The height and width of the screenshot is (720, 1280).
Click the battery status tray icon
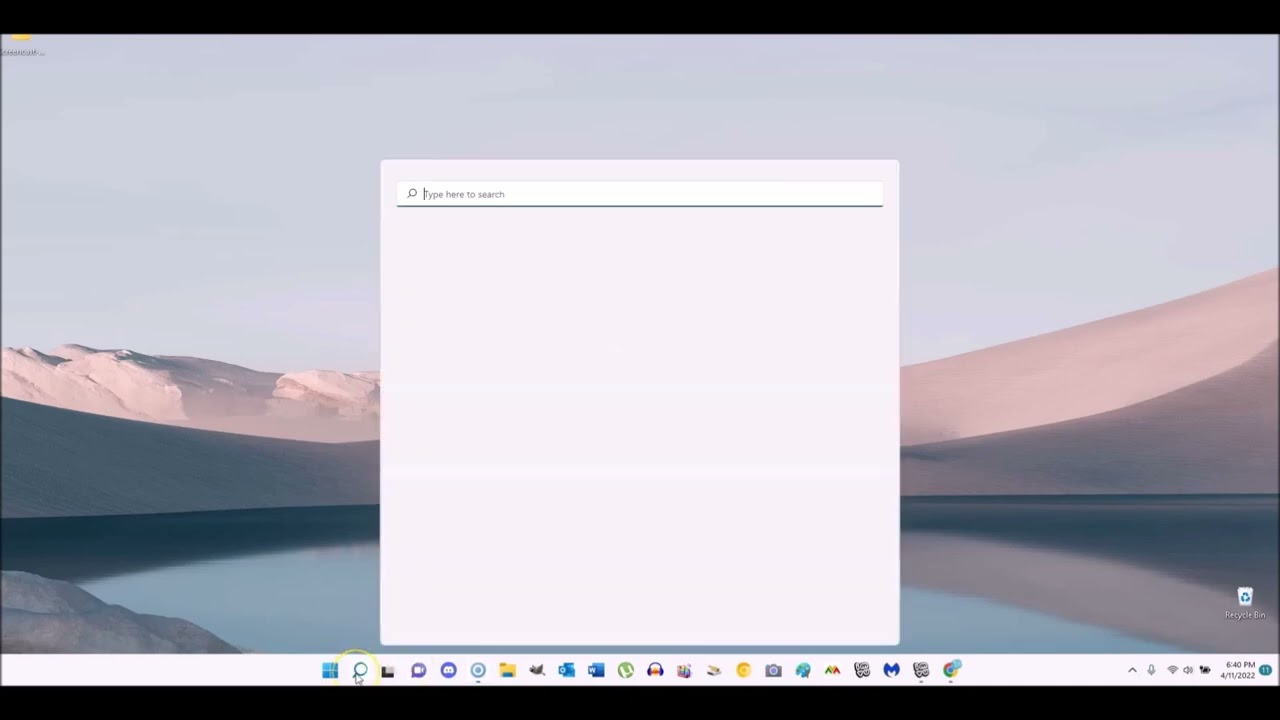pos(1205,670)
